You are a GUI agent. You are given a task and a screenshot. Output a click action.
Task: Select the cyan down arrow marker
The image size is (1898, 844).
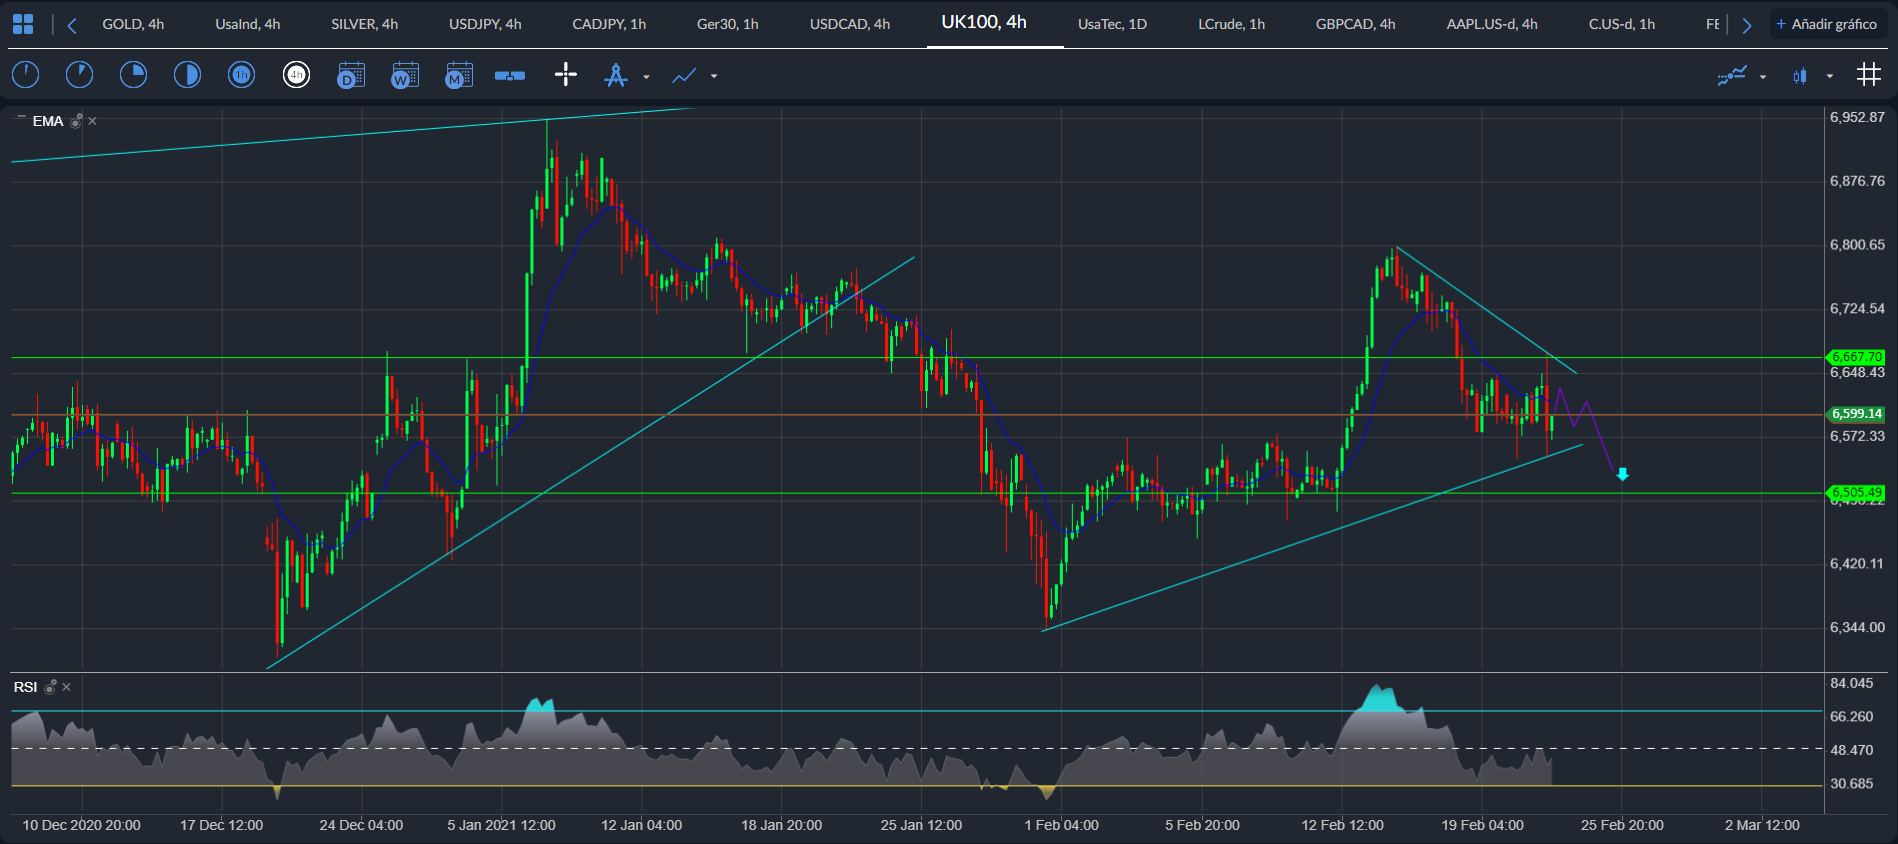coord(1622,474)
